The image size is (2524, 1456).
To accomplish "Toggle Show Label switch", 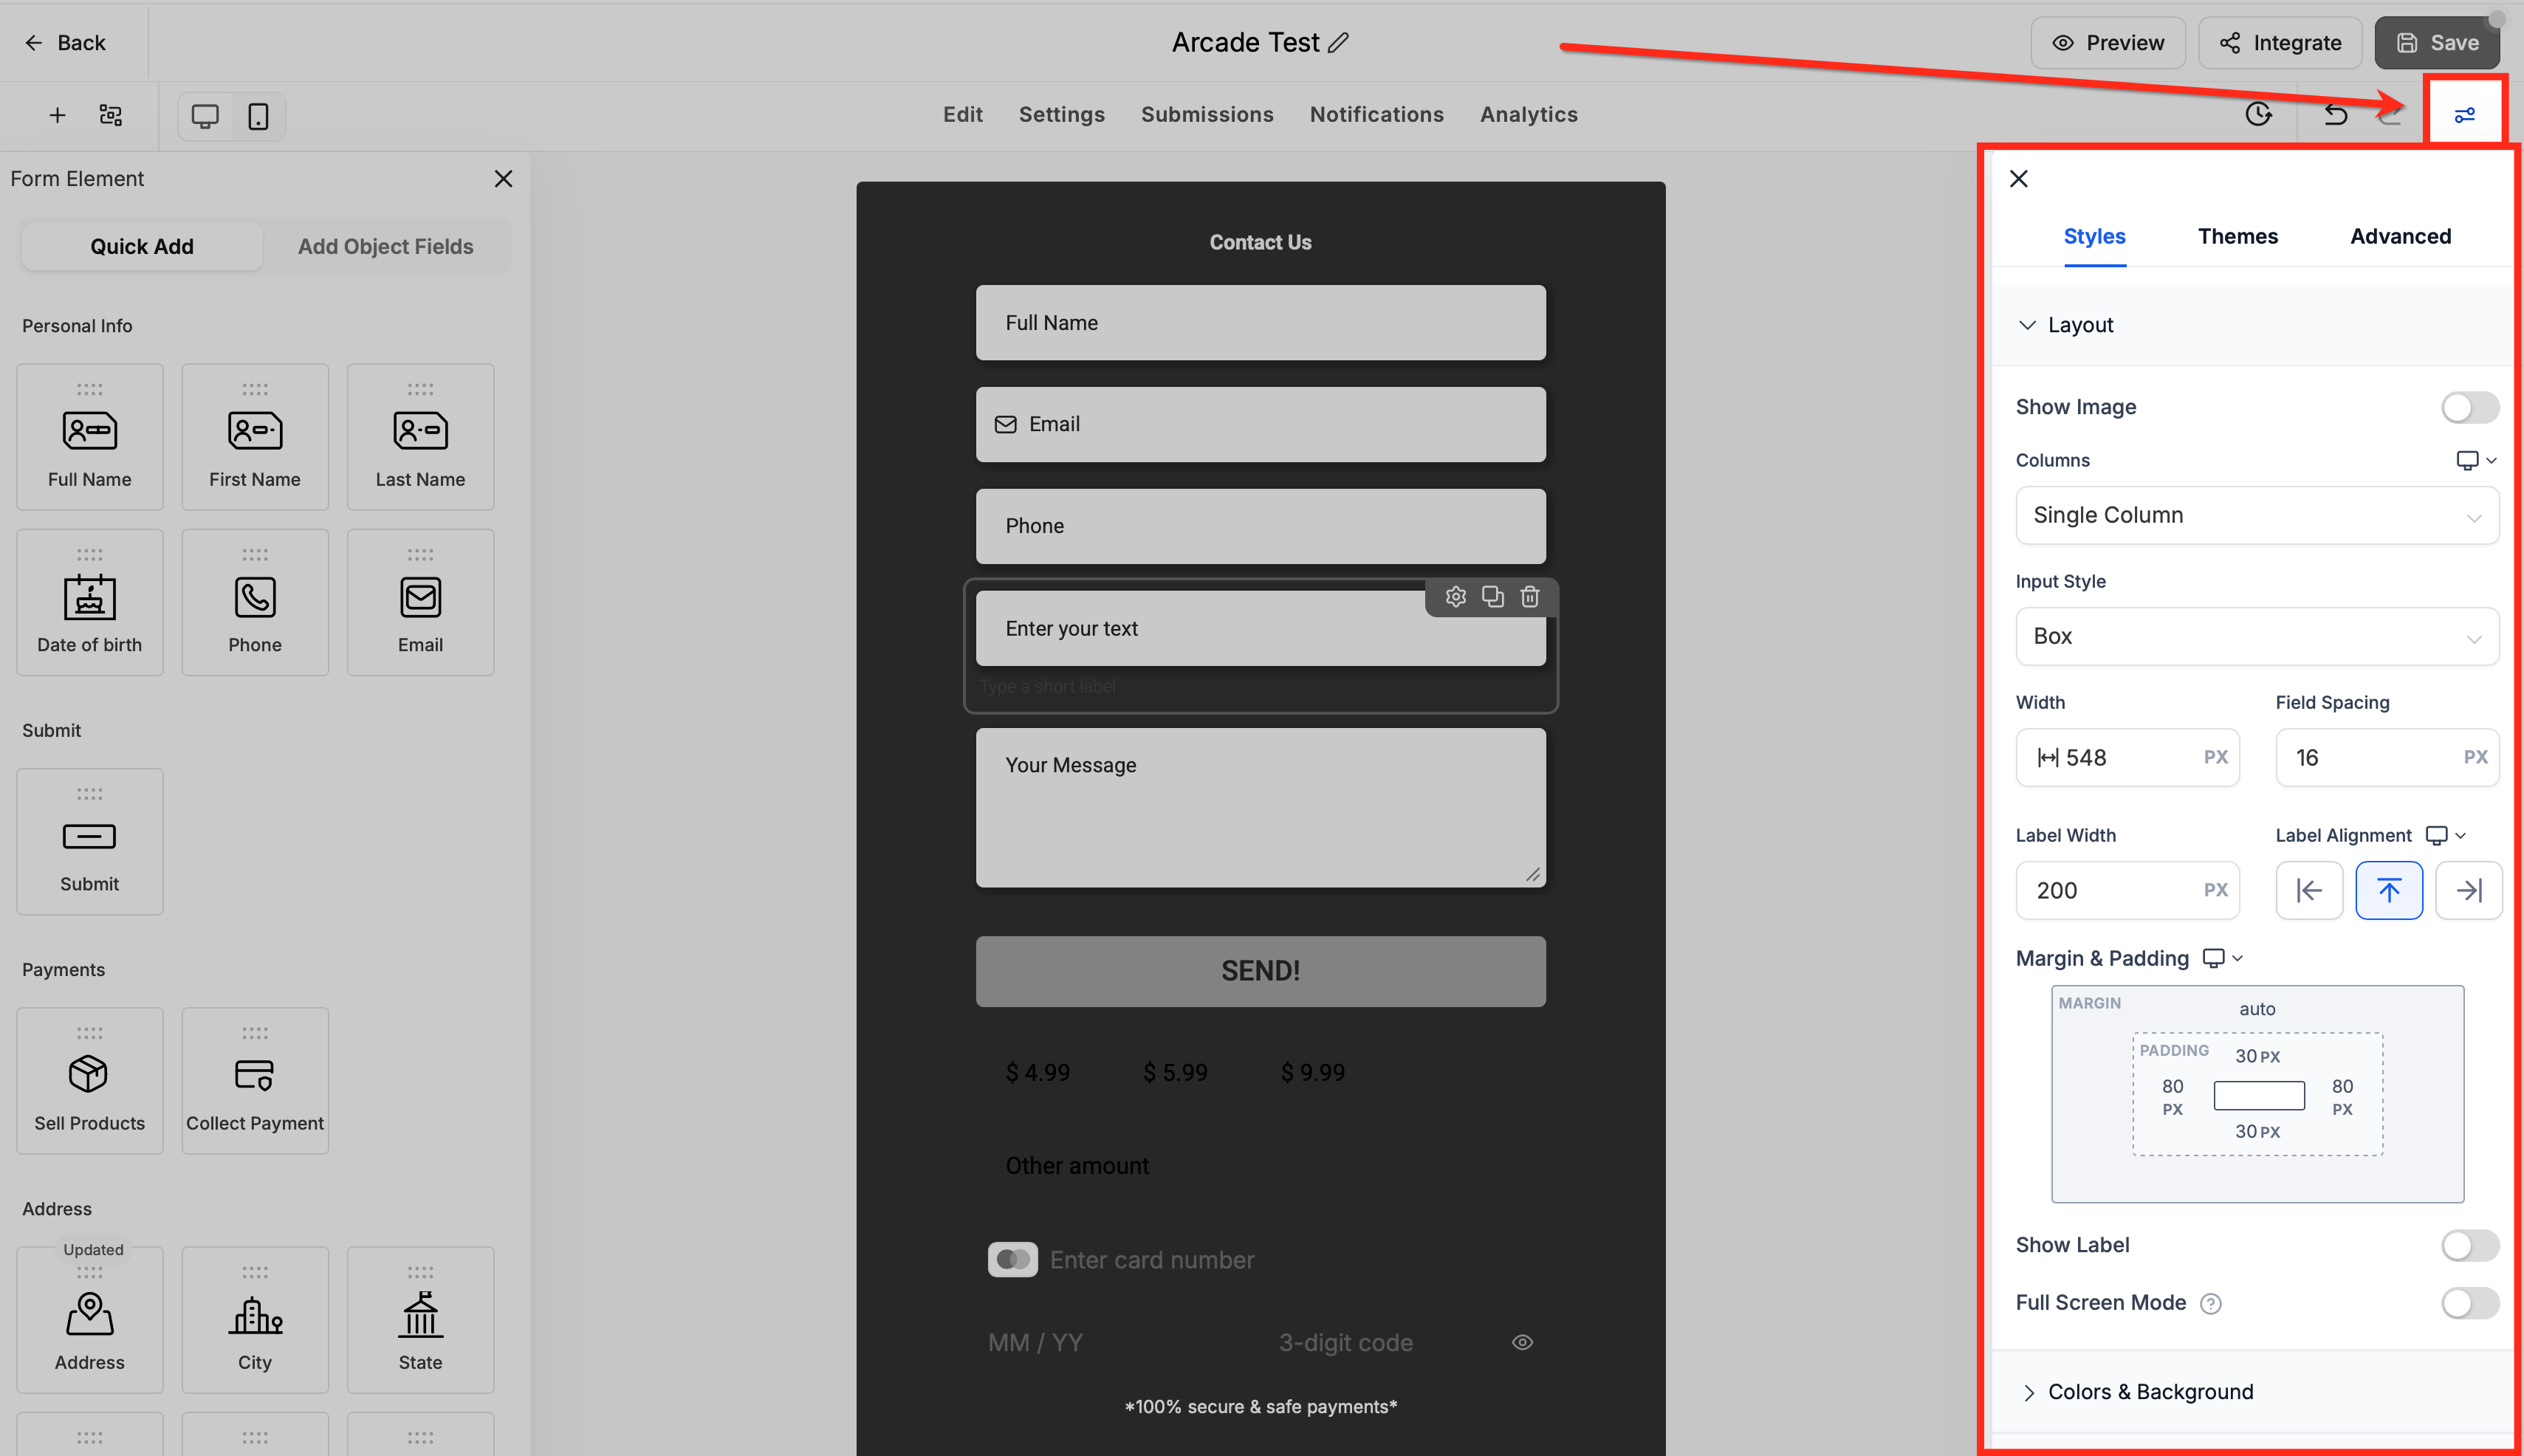I will (x=2470, y=1245).
